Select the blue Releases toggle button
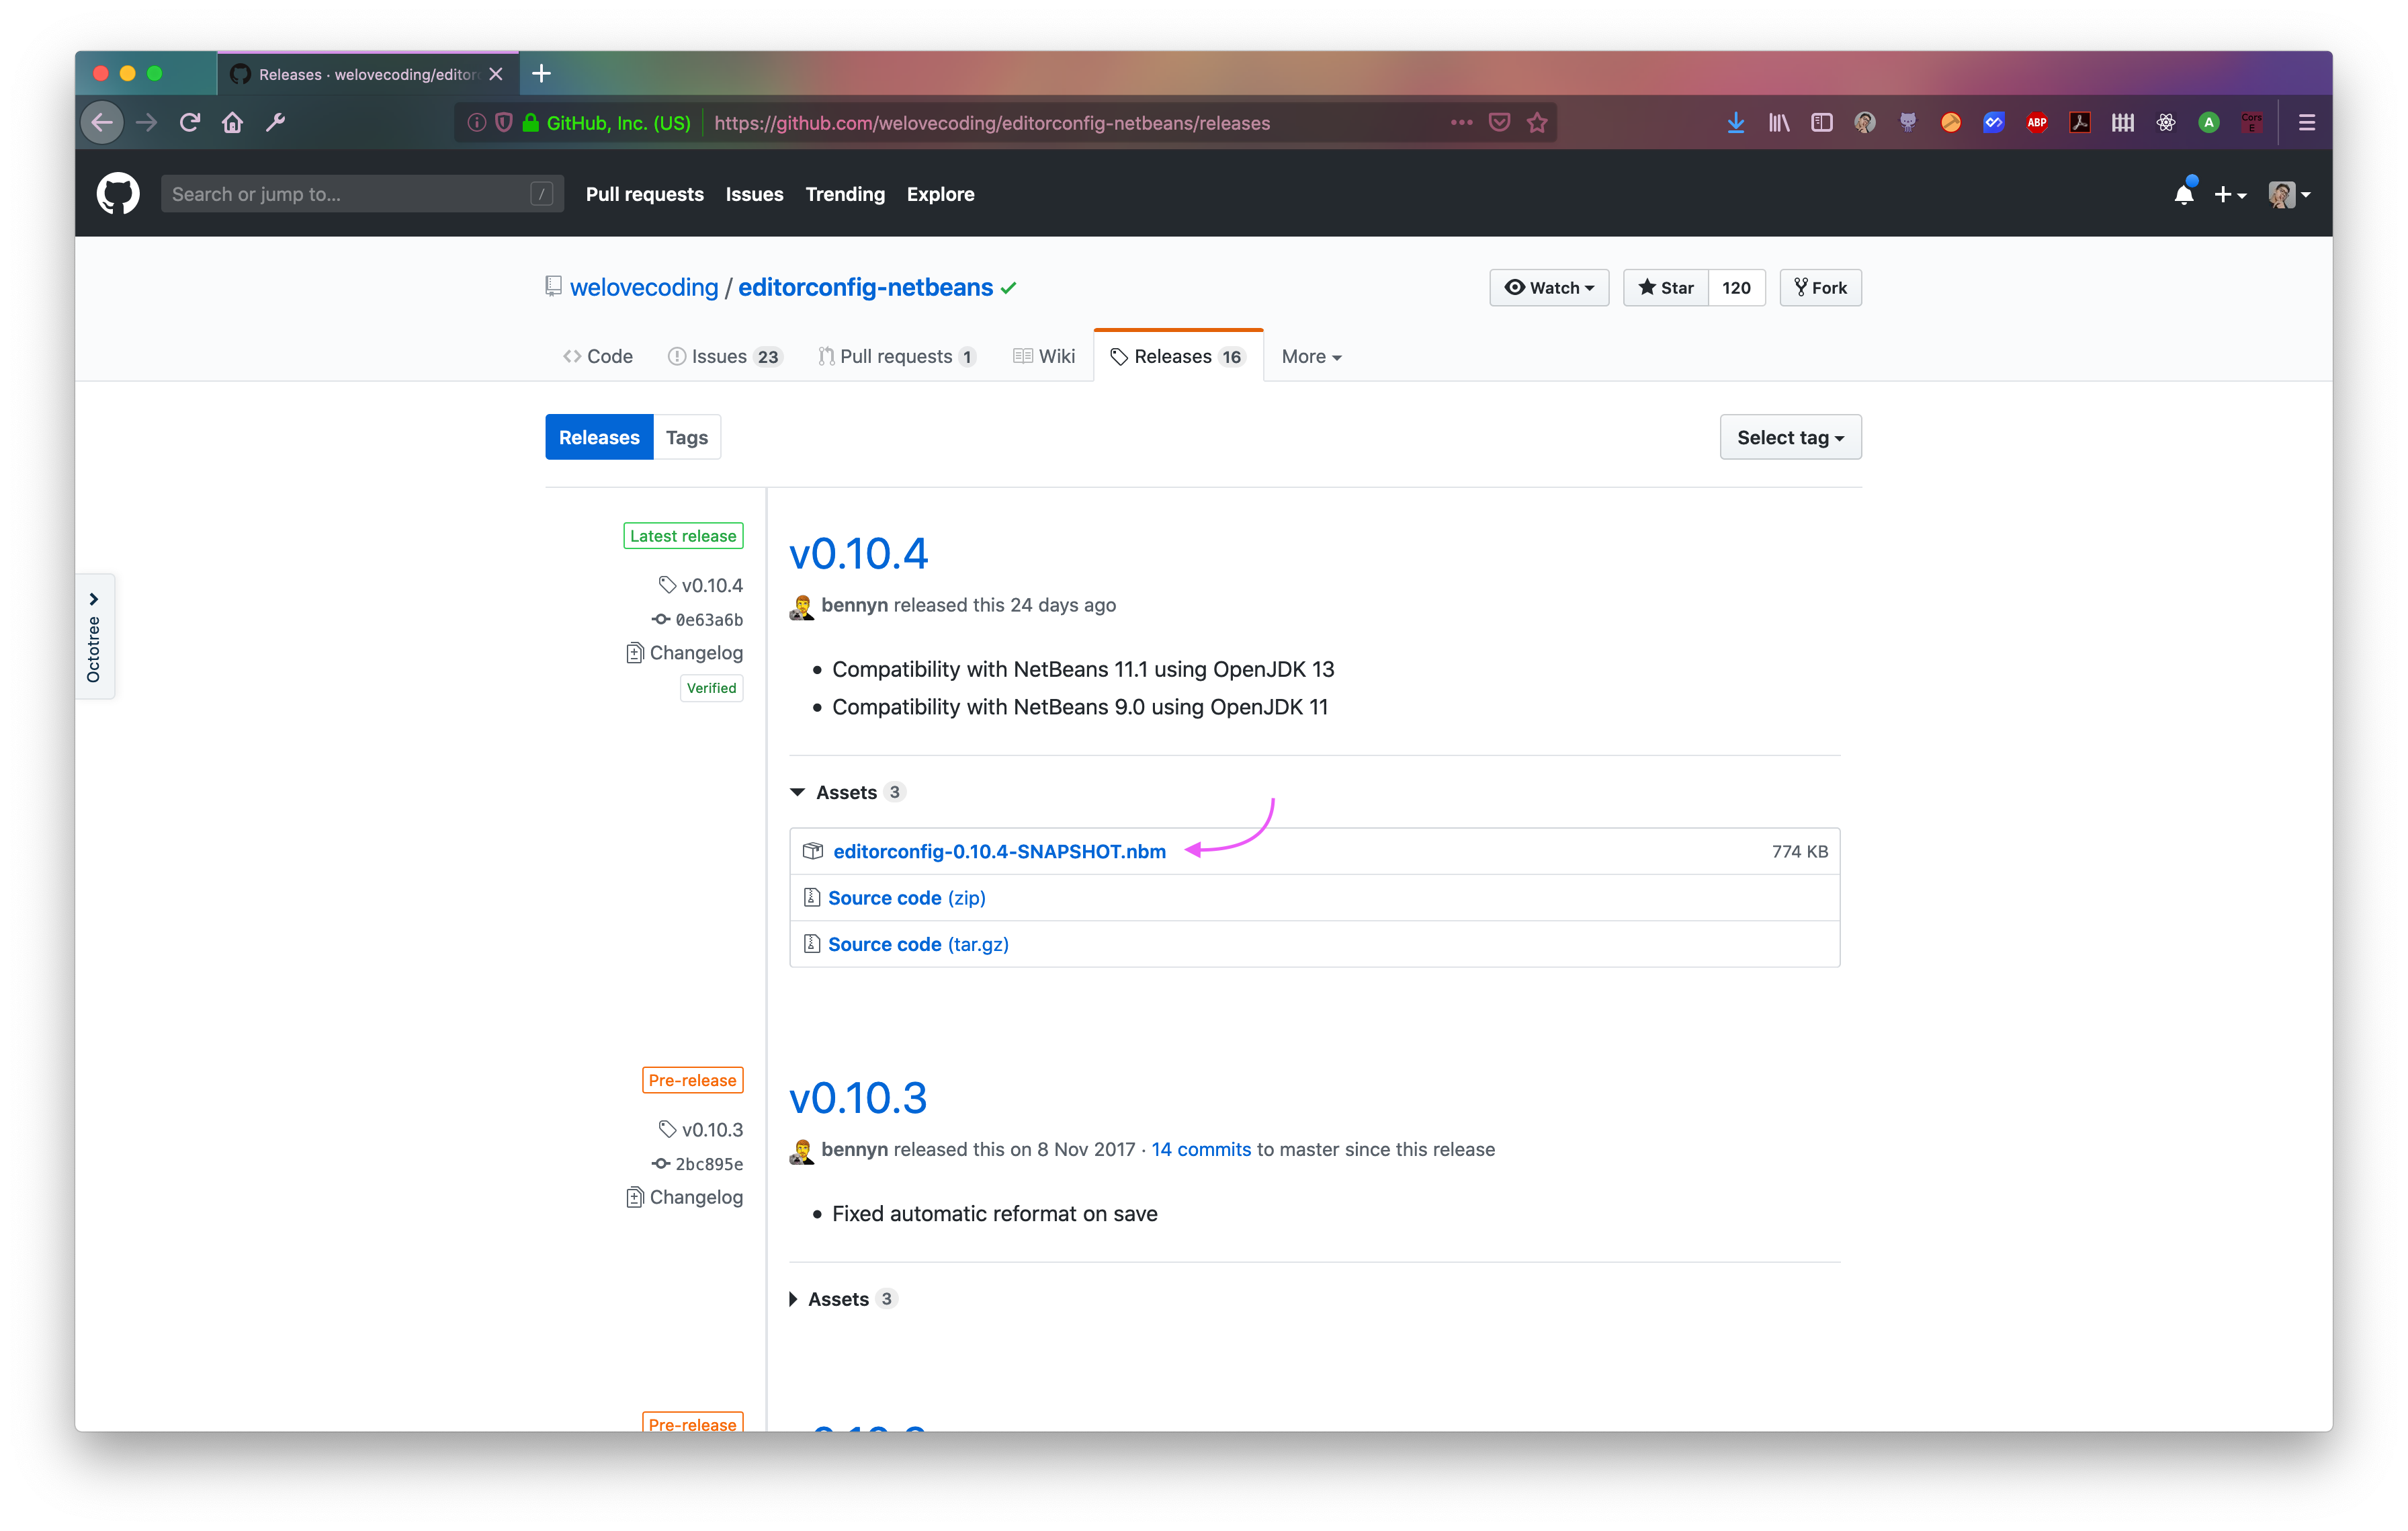This screenshot has height=1531, width=2408. tap(599, 437)
